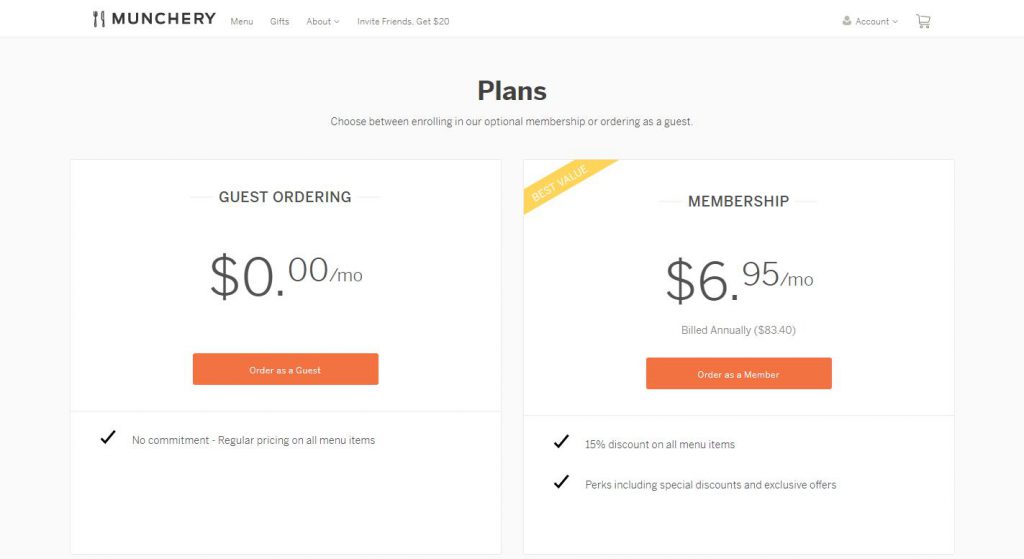Image resolution: width=1024 pixels, height=559 pixels.
Task: Click checkmark beside No commitment text
Action: click(108, 437)
